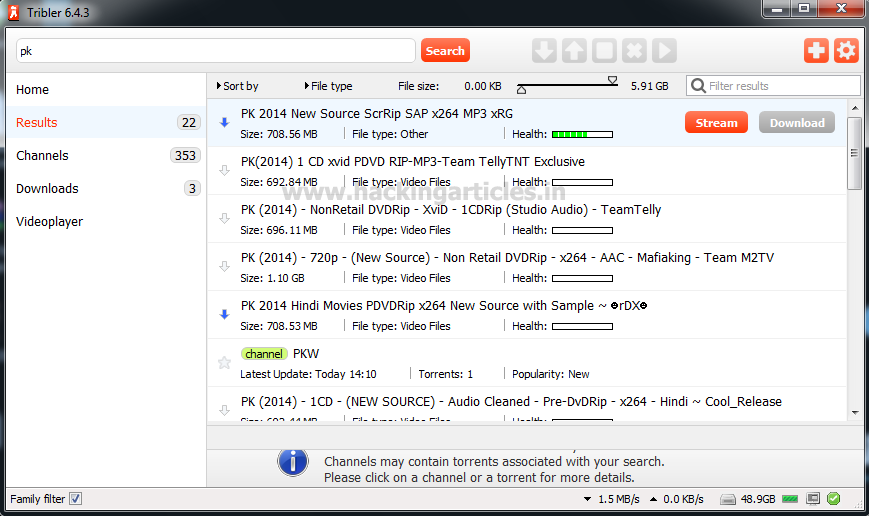Select PK (2014) 720p New Source torrent title

point(507,258)
